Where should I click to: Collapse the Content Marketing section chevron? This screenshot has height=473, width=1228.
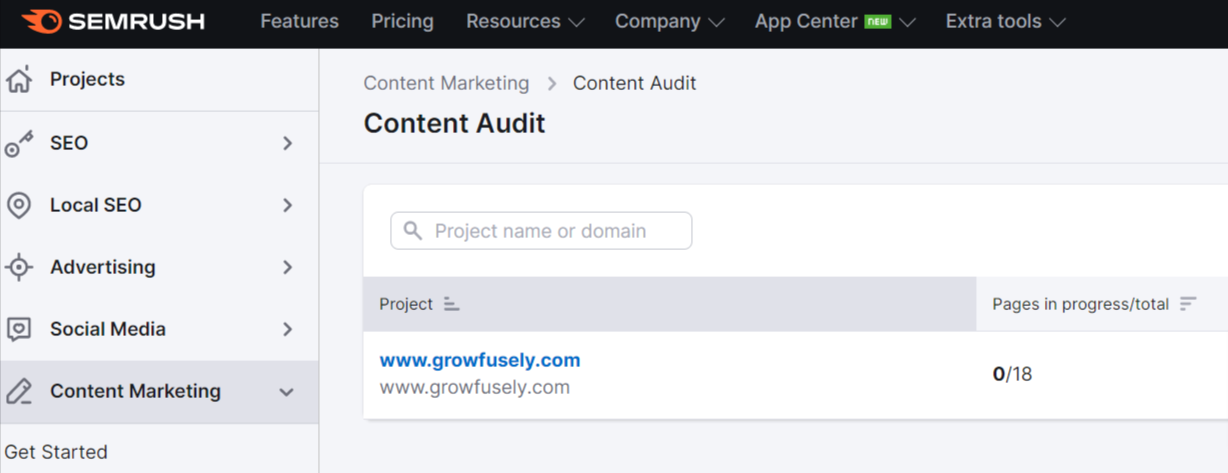tap(287, 392)
